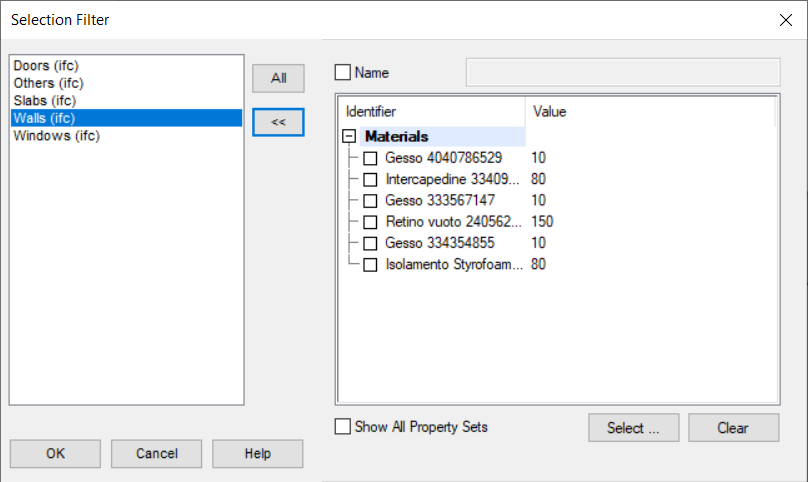Click the Identifier column header
808x482 pixels.
coord(430,111)
